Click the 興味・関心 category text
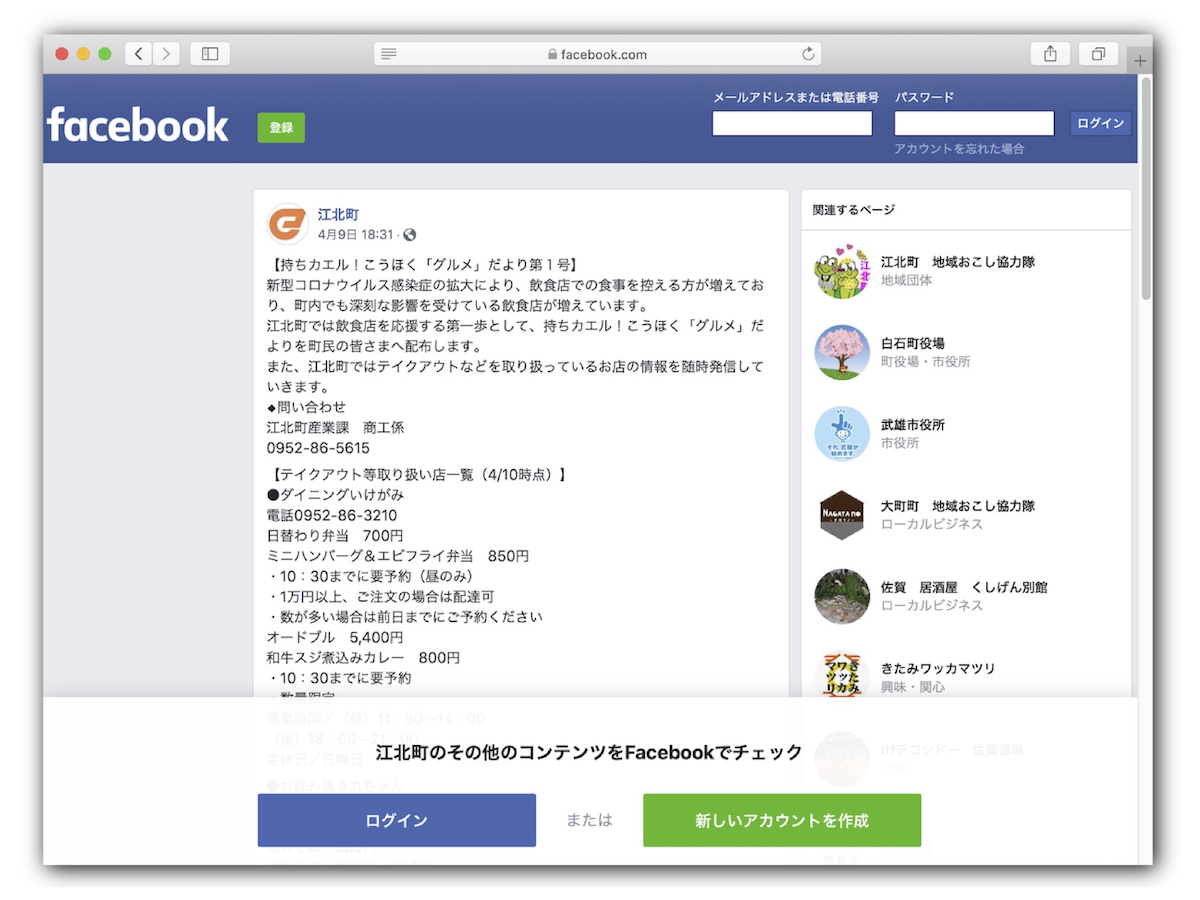This screenshot has height=900, width=1200. pos(913,688)
